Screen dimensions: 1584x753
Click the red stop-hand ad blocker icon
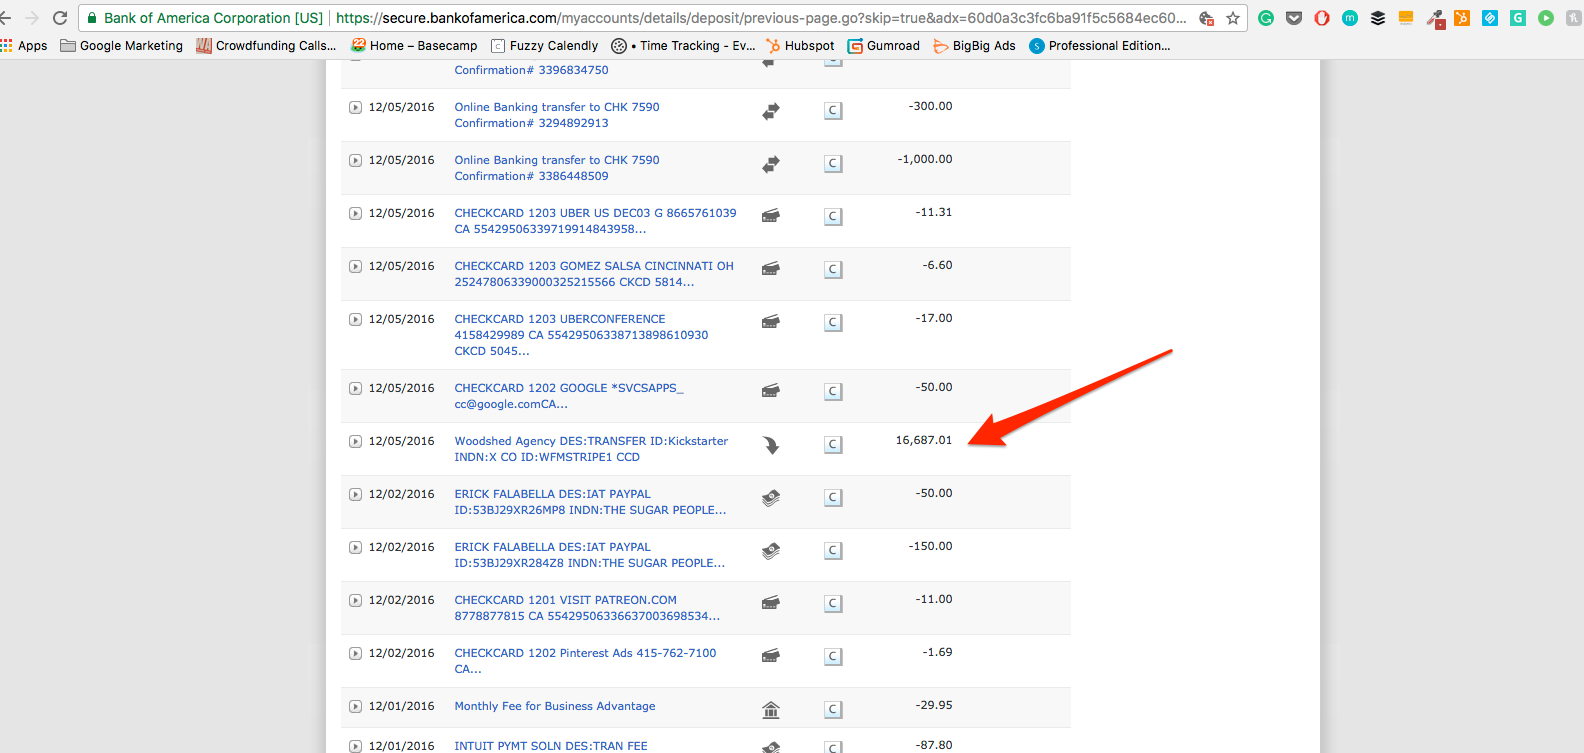(x=1322, y=18)
